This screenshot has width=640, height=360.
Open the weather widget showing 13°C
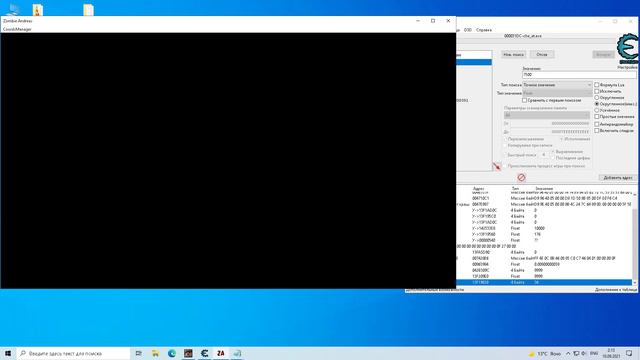point(544,353)
